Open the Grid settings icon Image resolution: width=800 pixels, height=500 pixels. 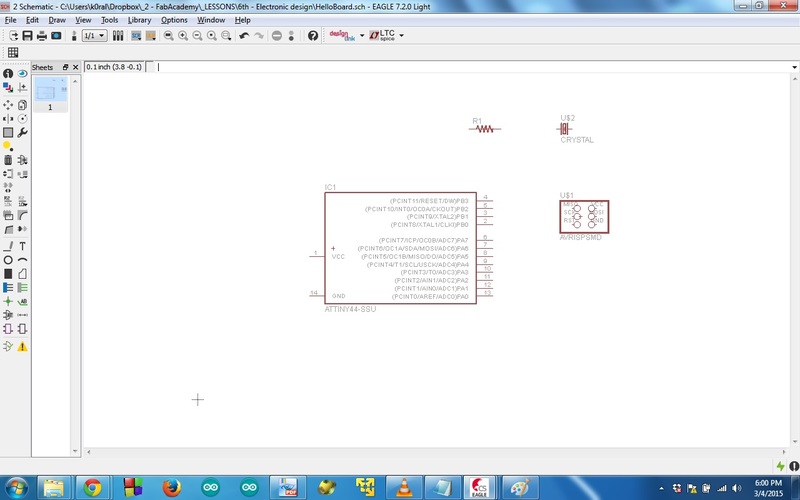13,53
